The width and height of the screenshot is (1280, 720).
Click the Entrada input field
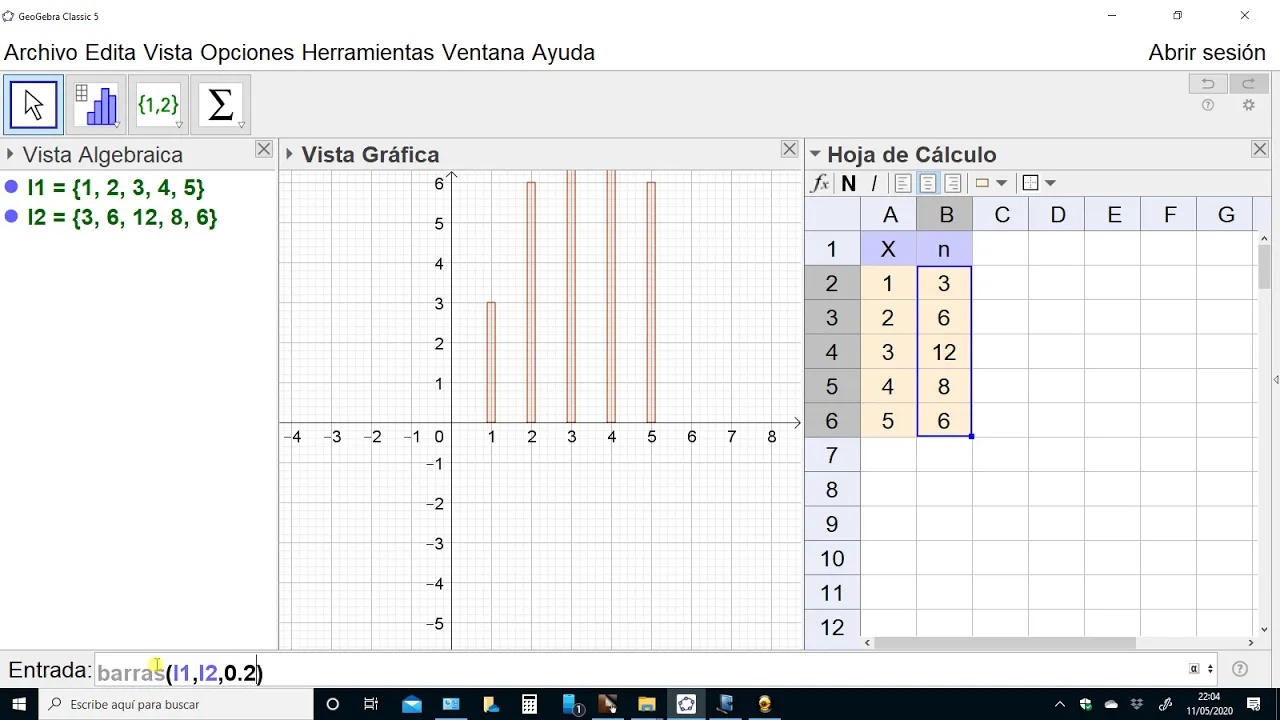(x=638, y=672)
